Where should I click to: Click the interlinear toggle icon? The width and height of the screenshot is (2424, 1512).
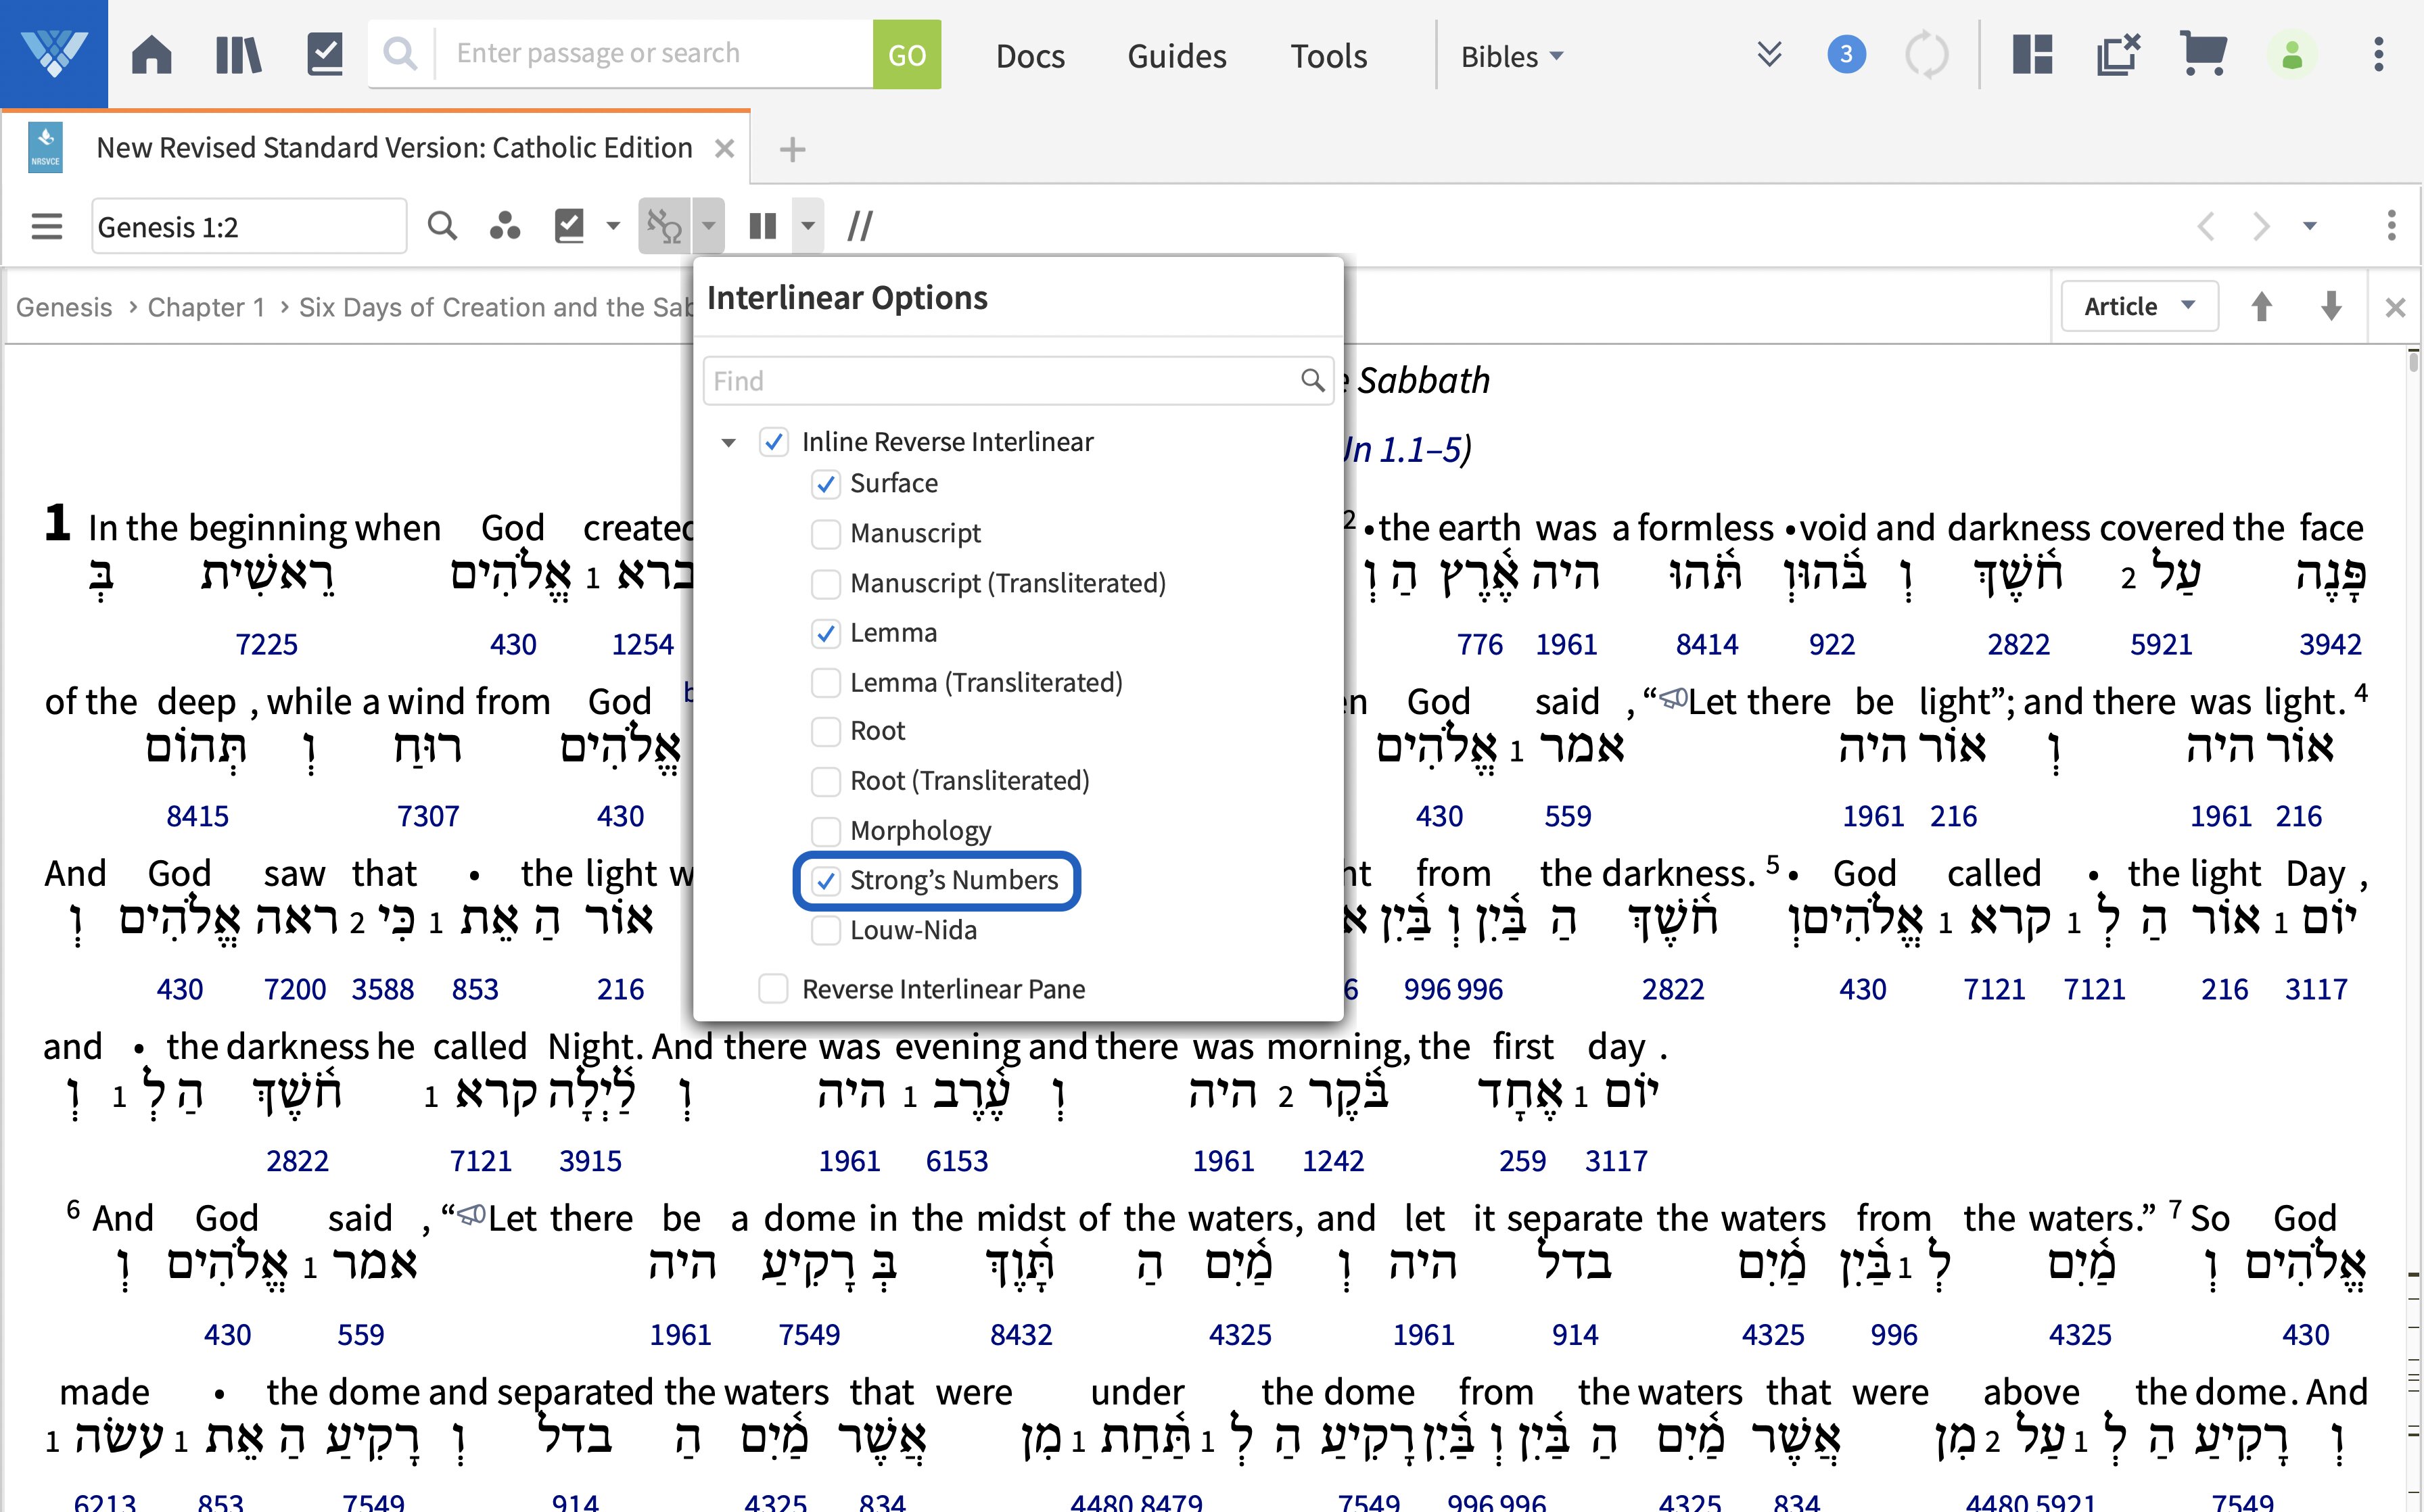[x=666, y=227]
